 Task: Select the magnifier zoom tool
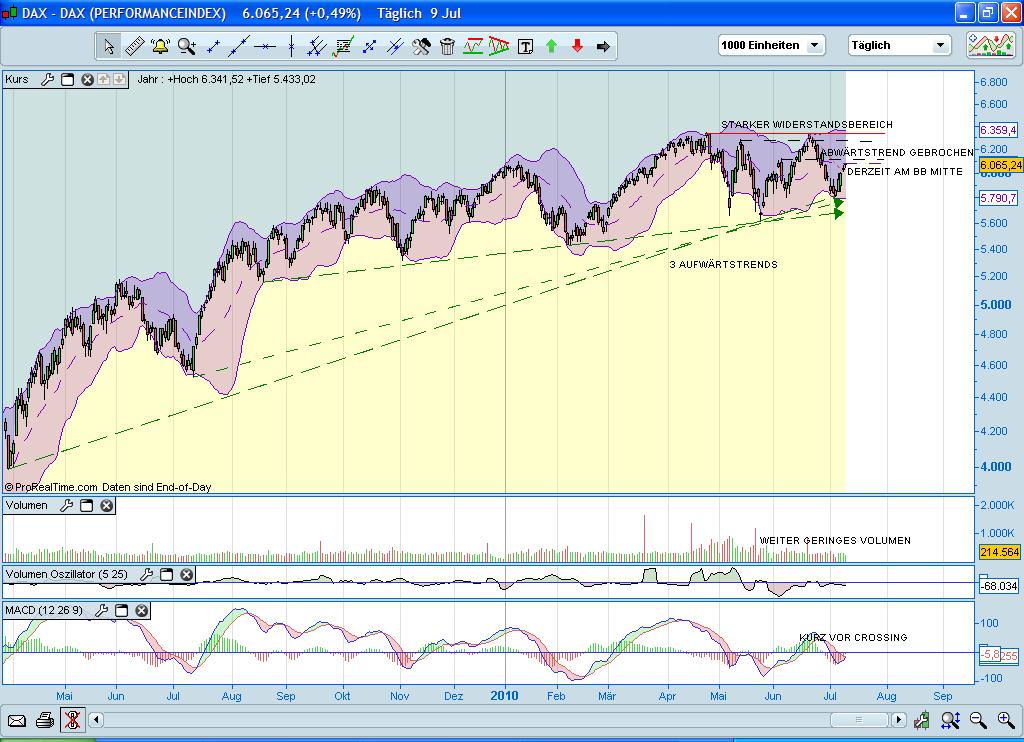(x=187, y=46)
